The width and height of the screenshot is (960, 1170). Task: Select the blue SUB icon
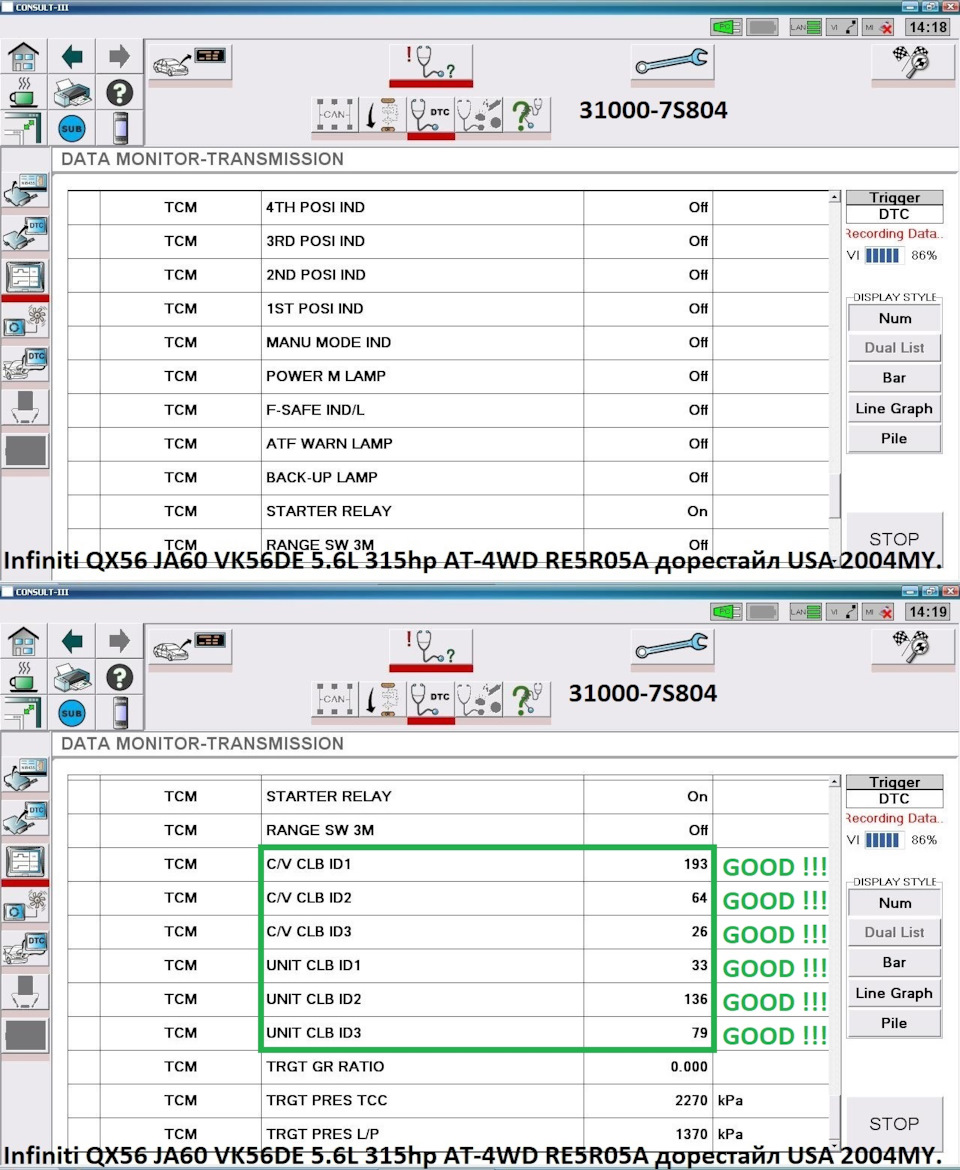click(71, 128)
